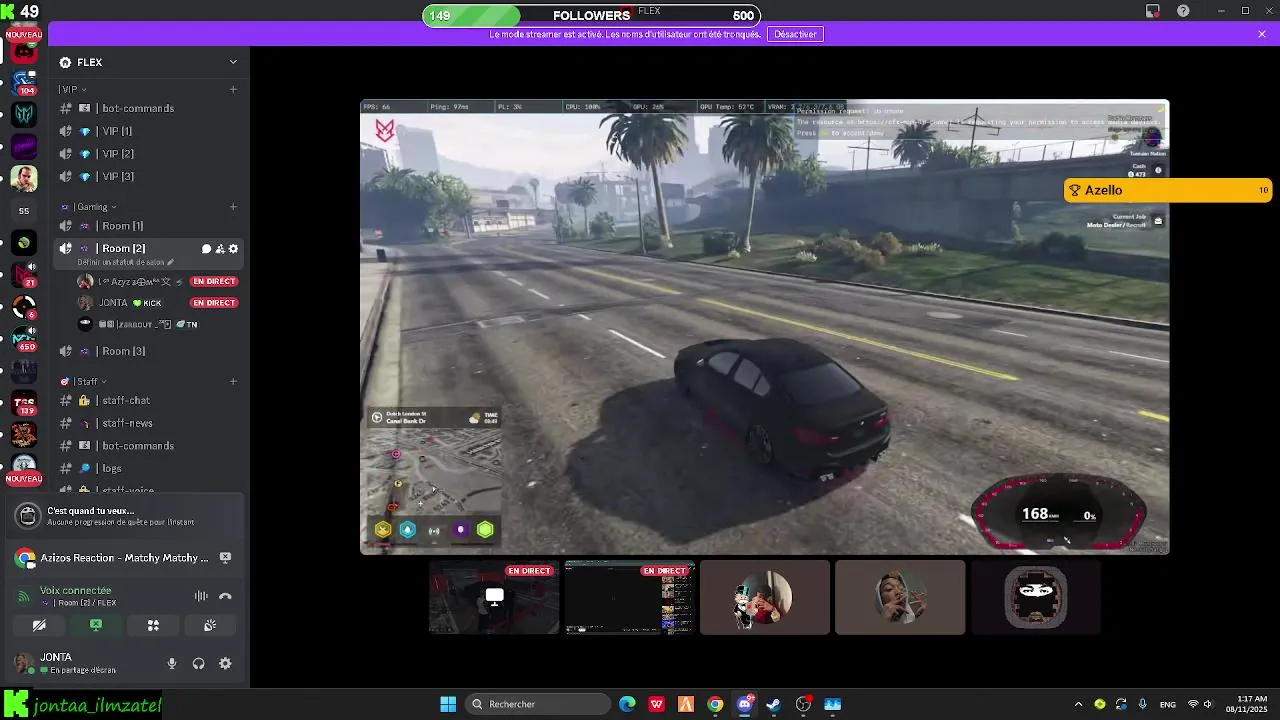
Task: Open the Azello leaderboard banner
Action: pos(1168,190)
